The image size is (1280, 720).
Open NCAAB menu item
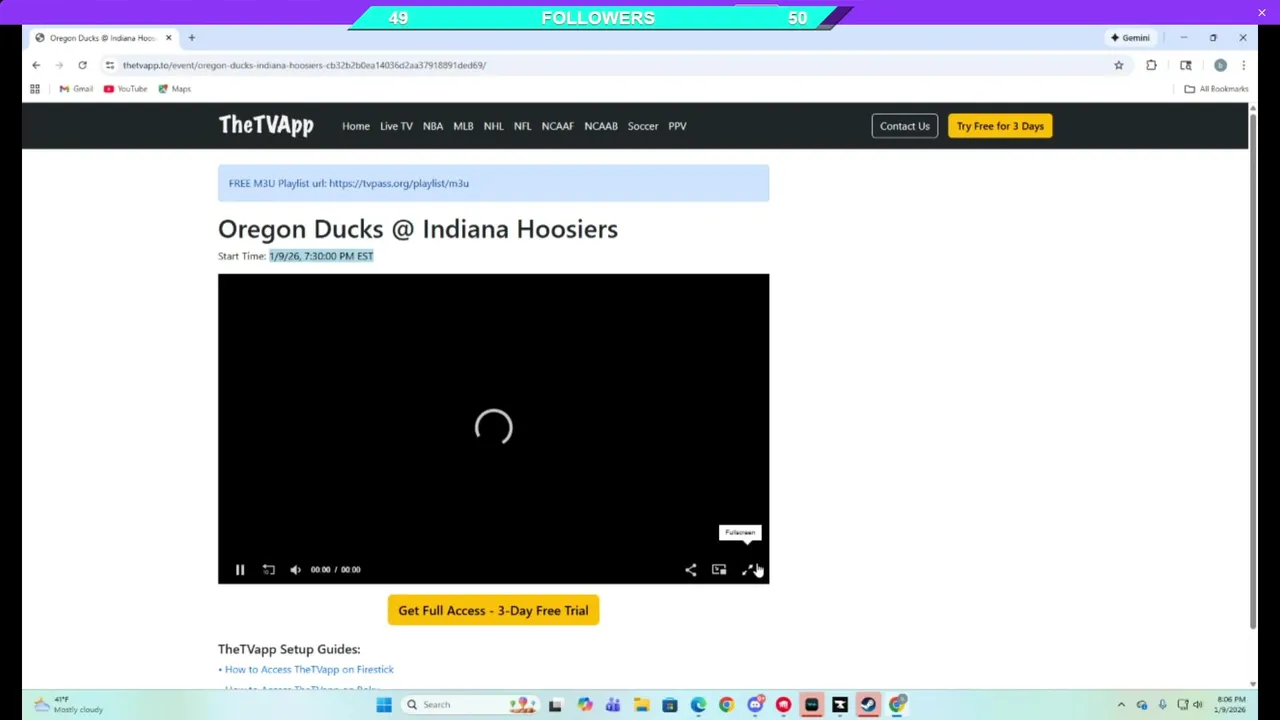[x=601, y=126]
